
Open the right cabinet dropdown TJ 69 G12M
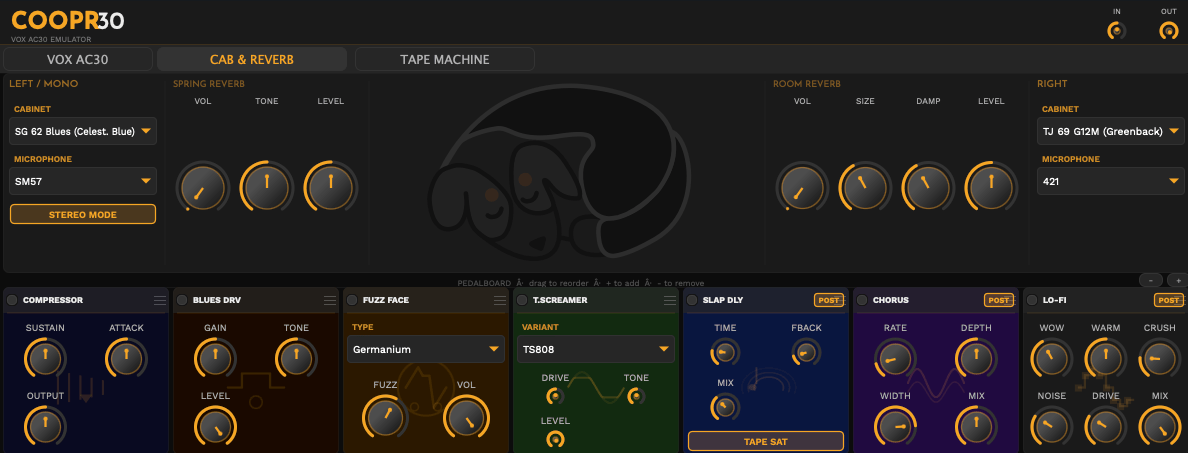1111,131
